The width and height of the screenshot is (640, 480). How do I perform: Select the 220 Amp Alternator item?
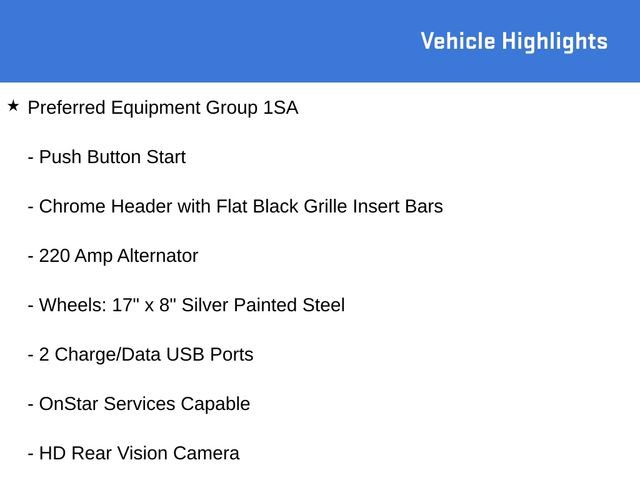pos(118,256)
